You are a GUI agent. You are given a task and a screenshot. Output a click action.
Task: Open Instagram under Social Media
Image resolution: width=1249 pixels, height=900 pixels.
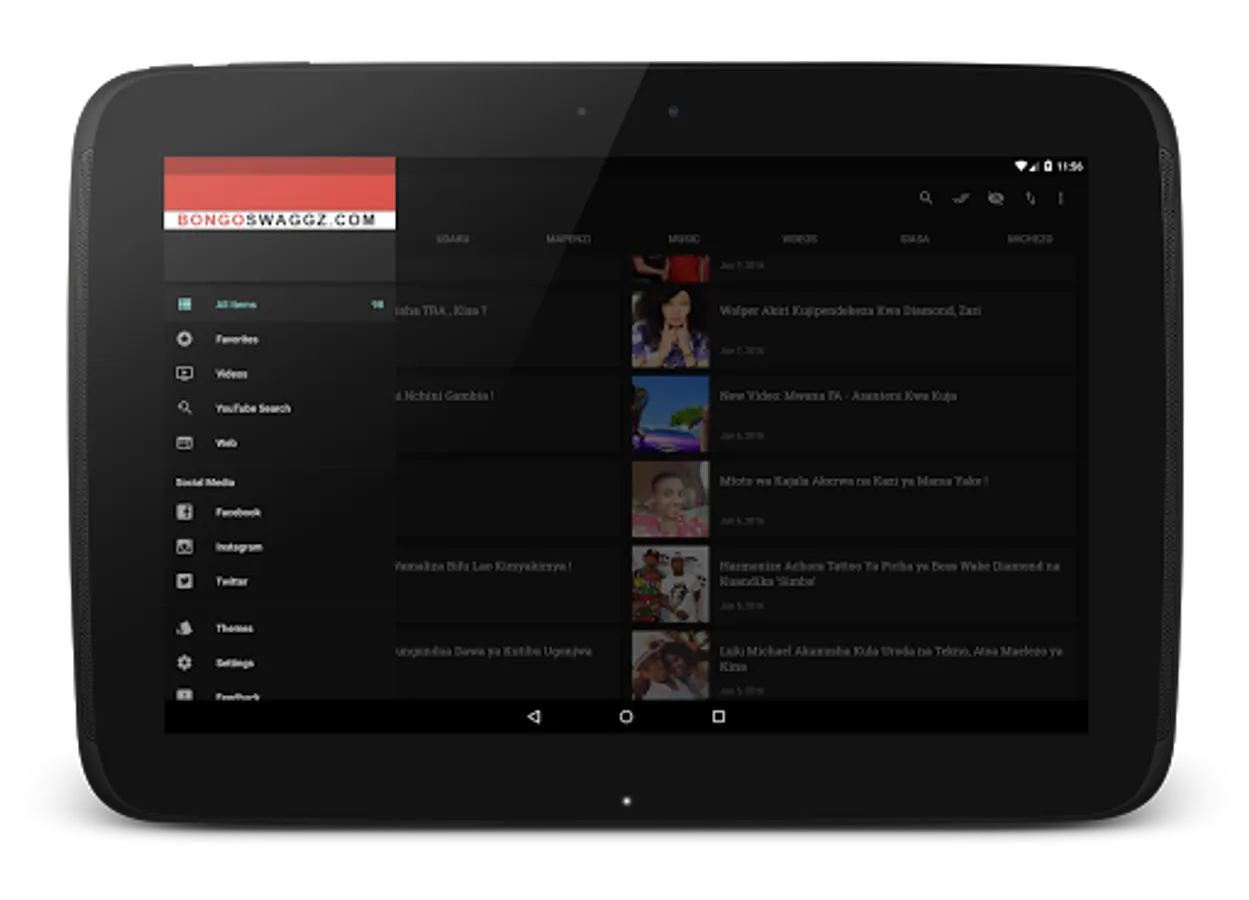click(x=280, y=548)
